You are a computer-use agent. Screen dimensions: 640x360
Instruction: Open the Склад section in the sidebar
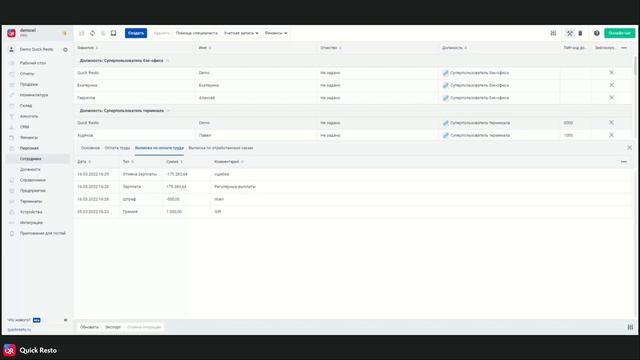(26, 106)
